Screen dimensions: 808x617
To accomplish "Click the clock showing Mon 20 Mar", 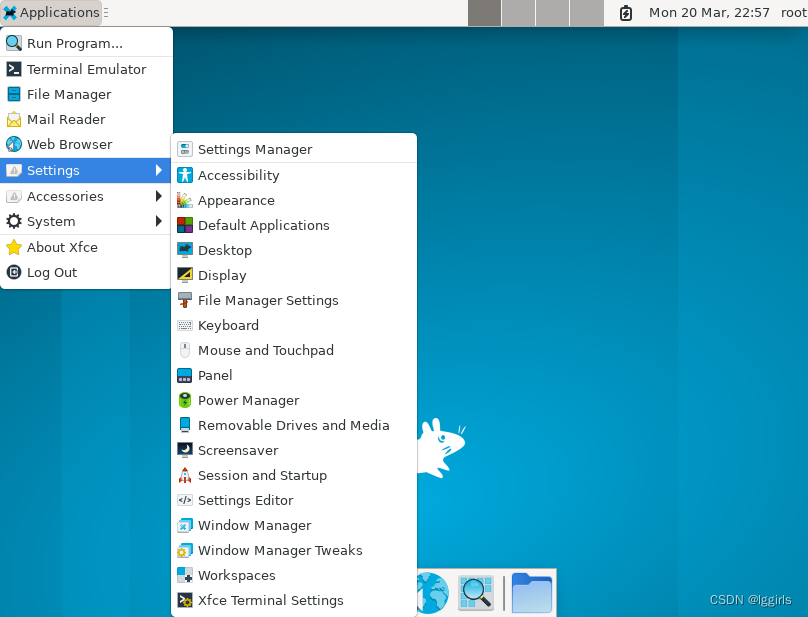I will pos(709,13).
